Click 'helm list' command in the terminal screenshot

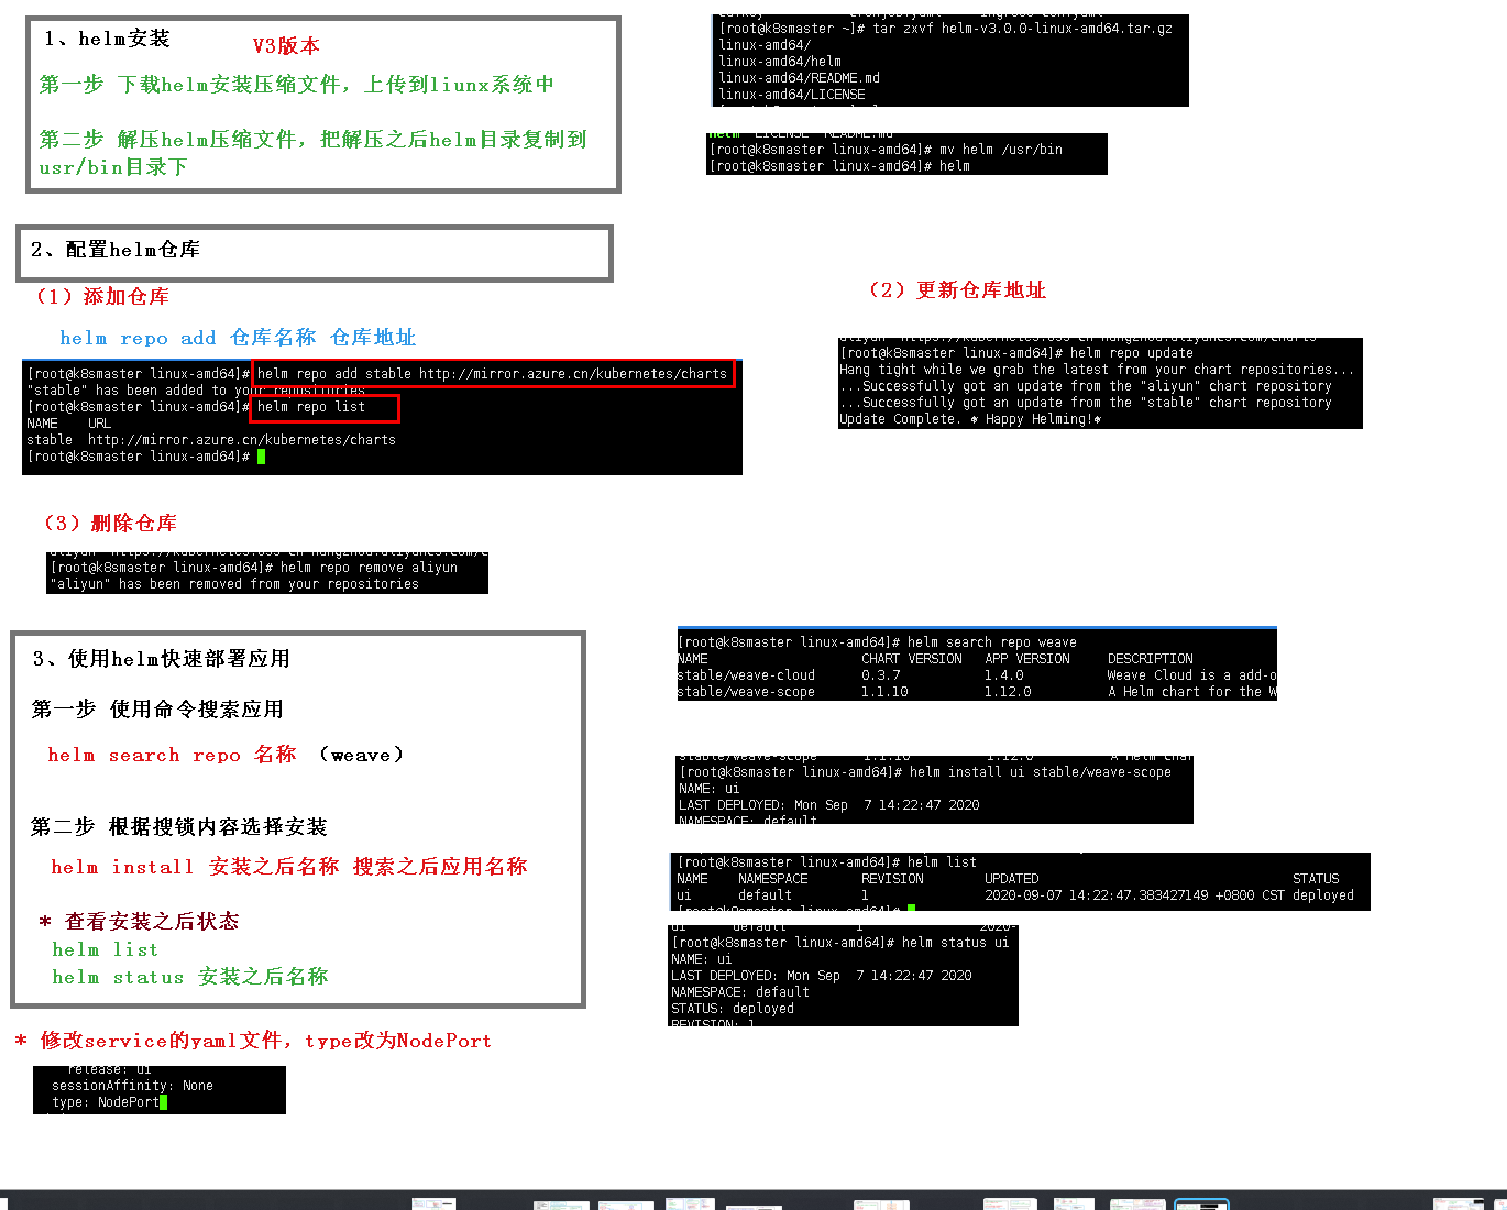(x=942, y=863)
